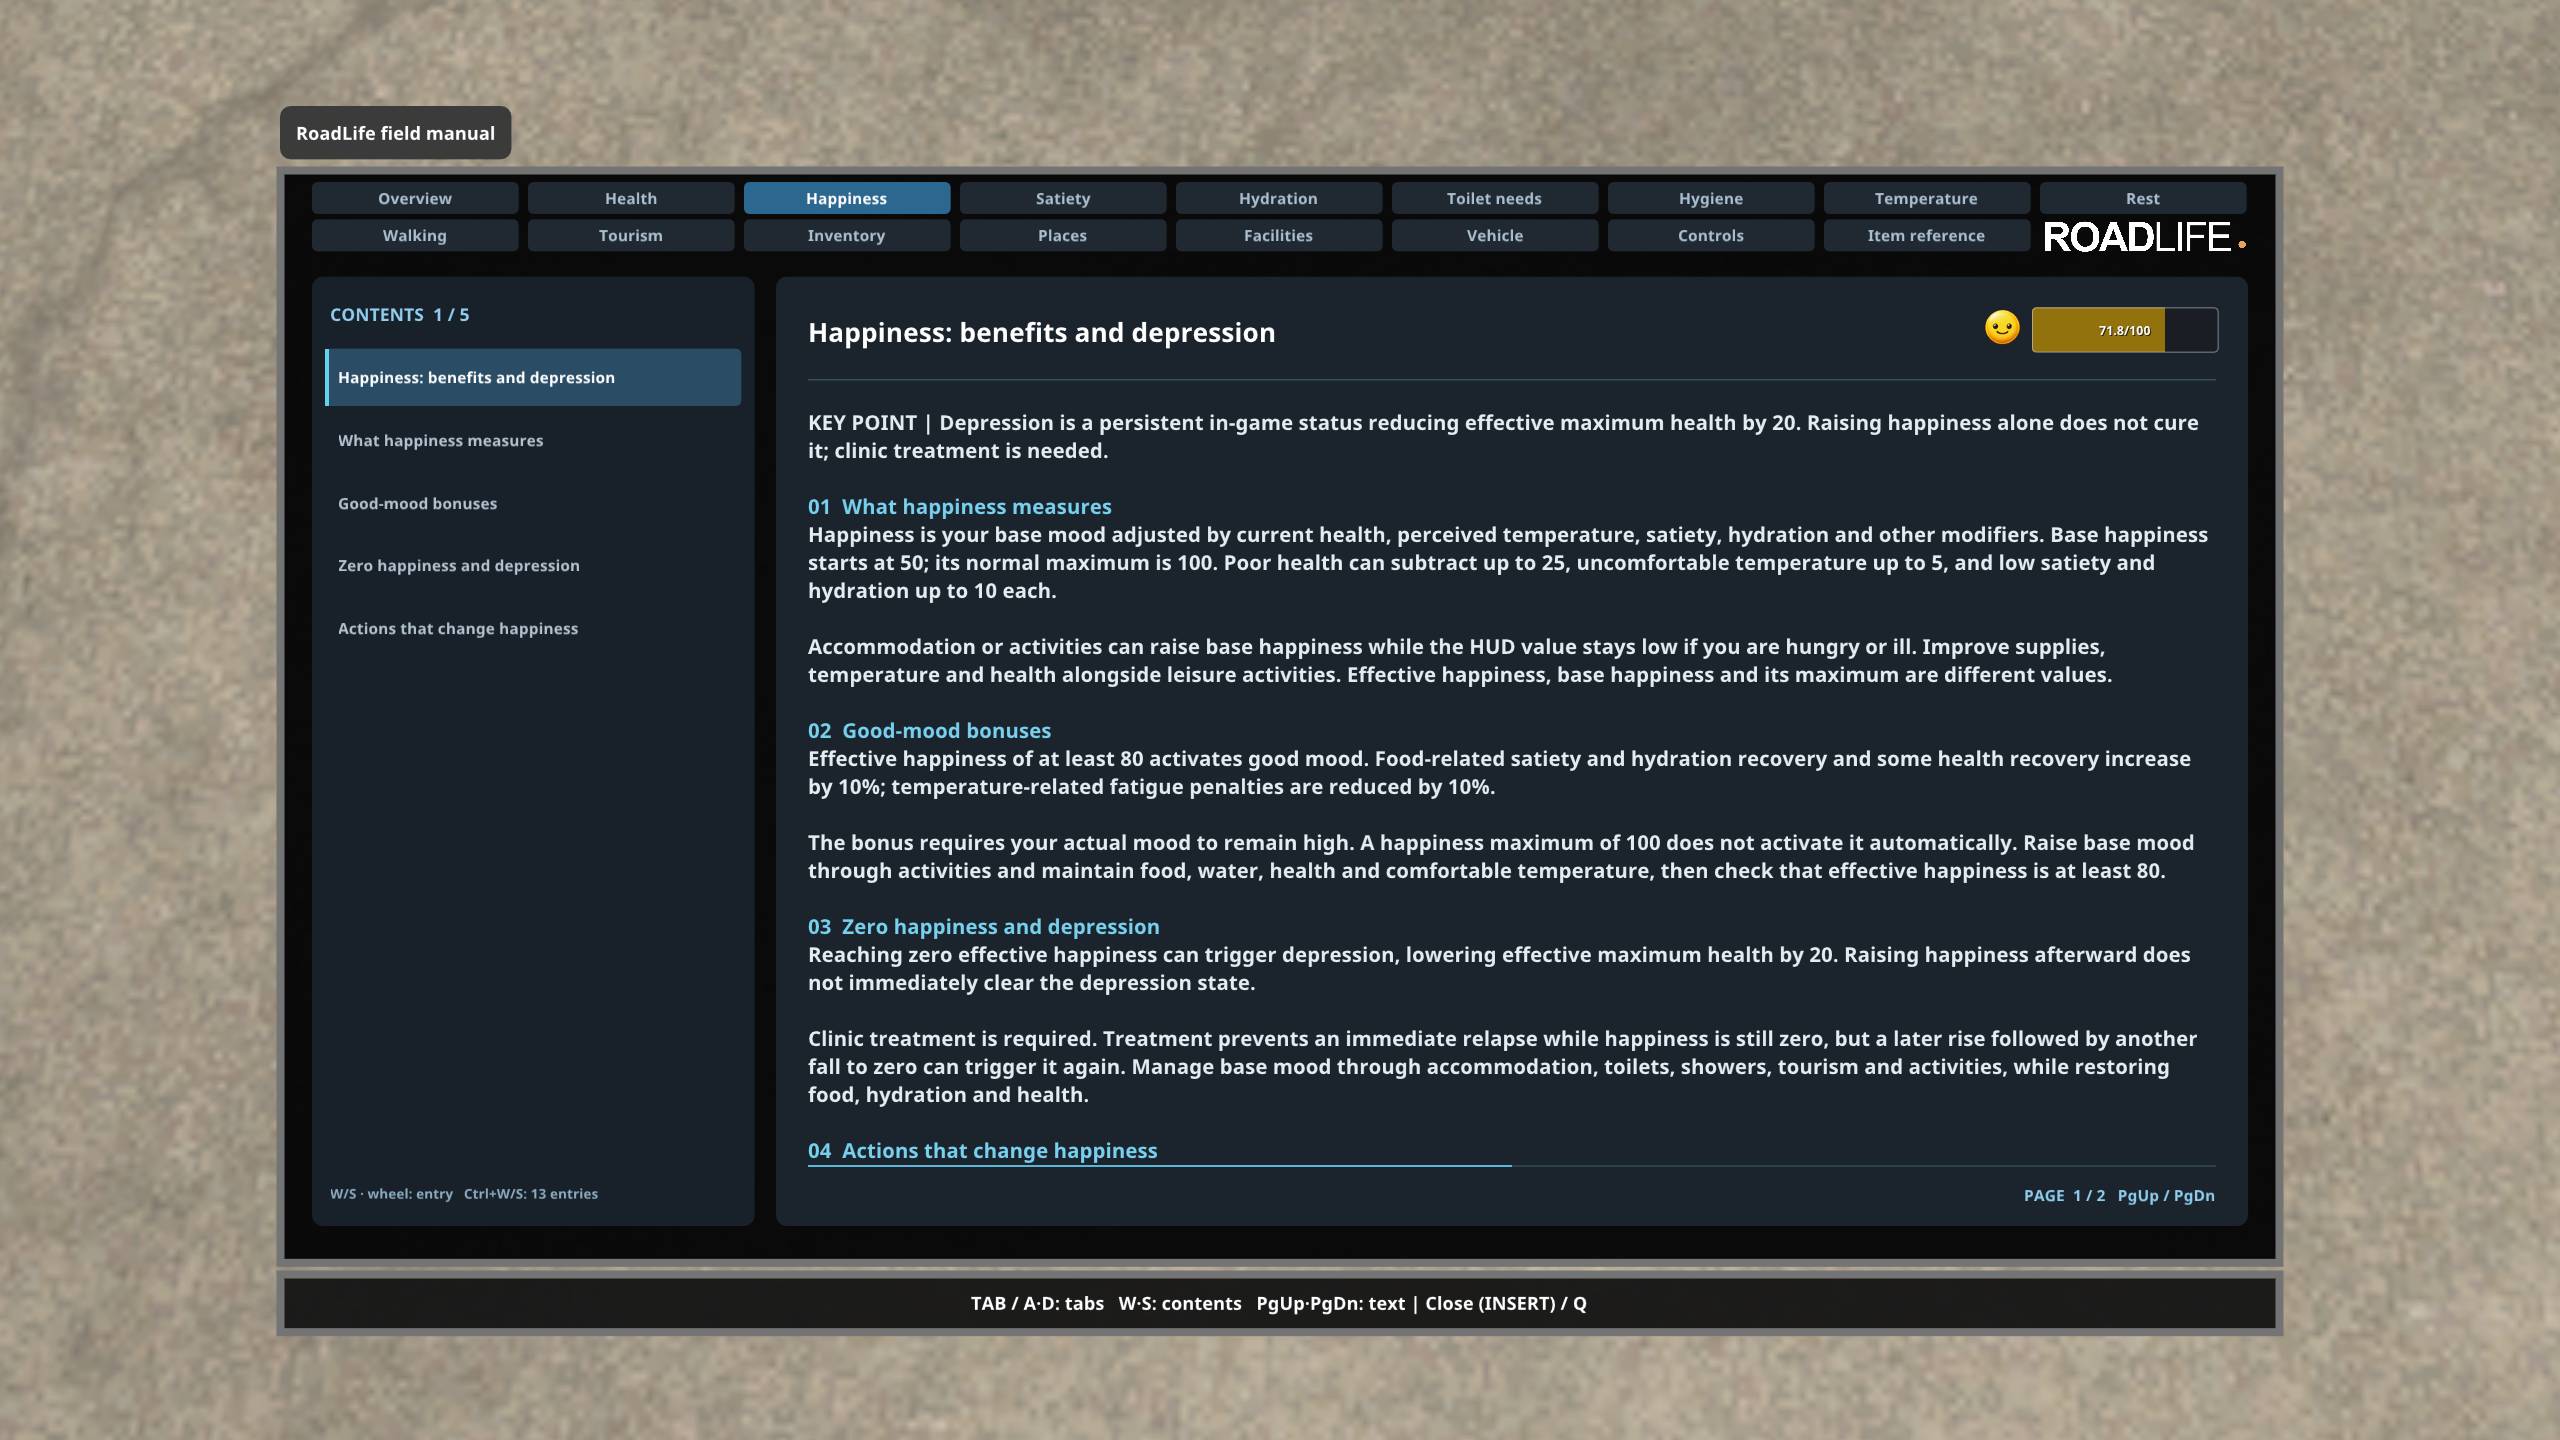Open the Controls tab

[x=1711, y=235]
